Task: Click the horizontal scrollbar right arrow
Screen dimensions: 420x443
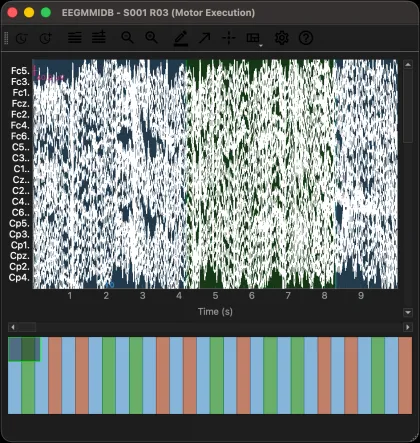Action: click(x=408, y=327)
